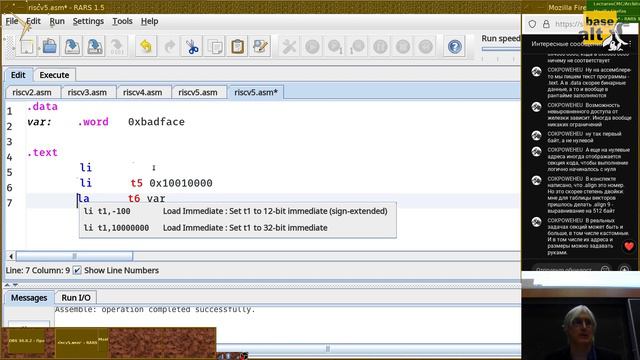Open the saved riscv5.asm file tab
Viewport: 640px width, 360px height.
click(x=198, y=92)
